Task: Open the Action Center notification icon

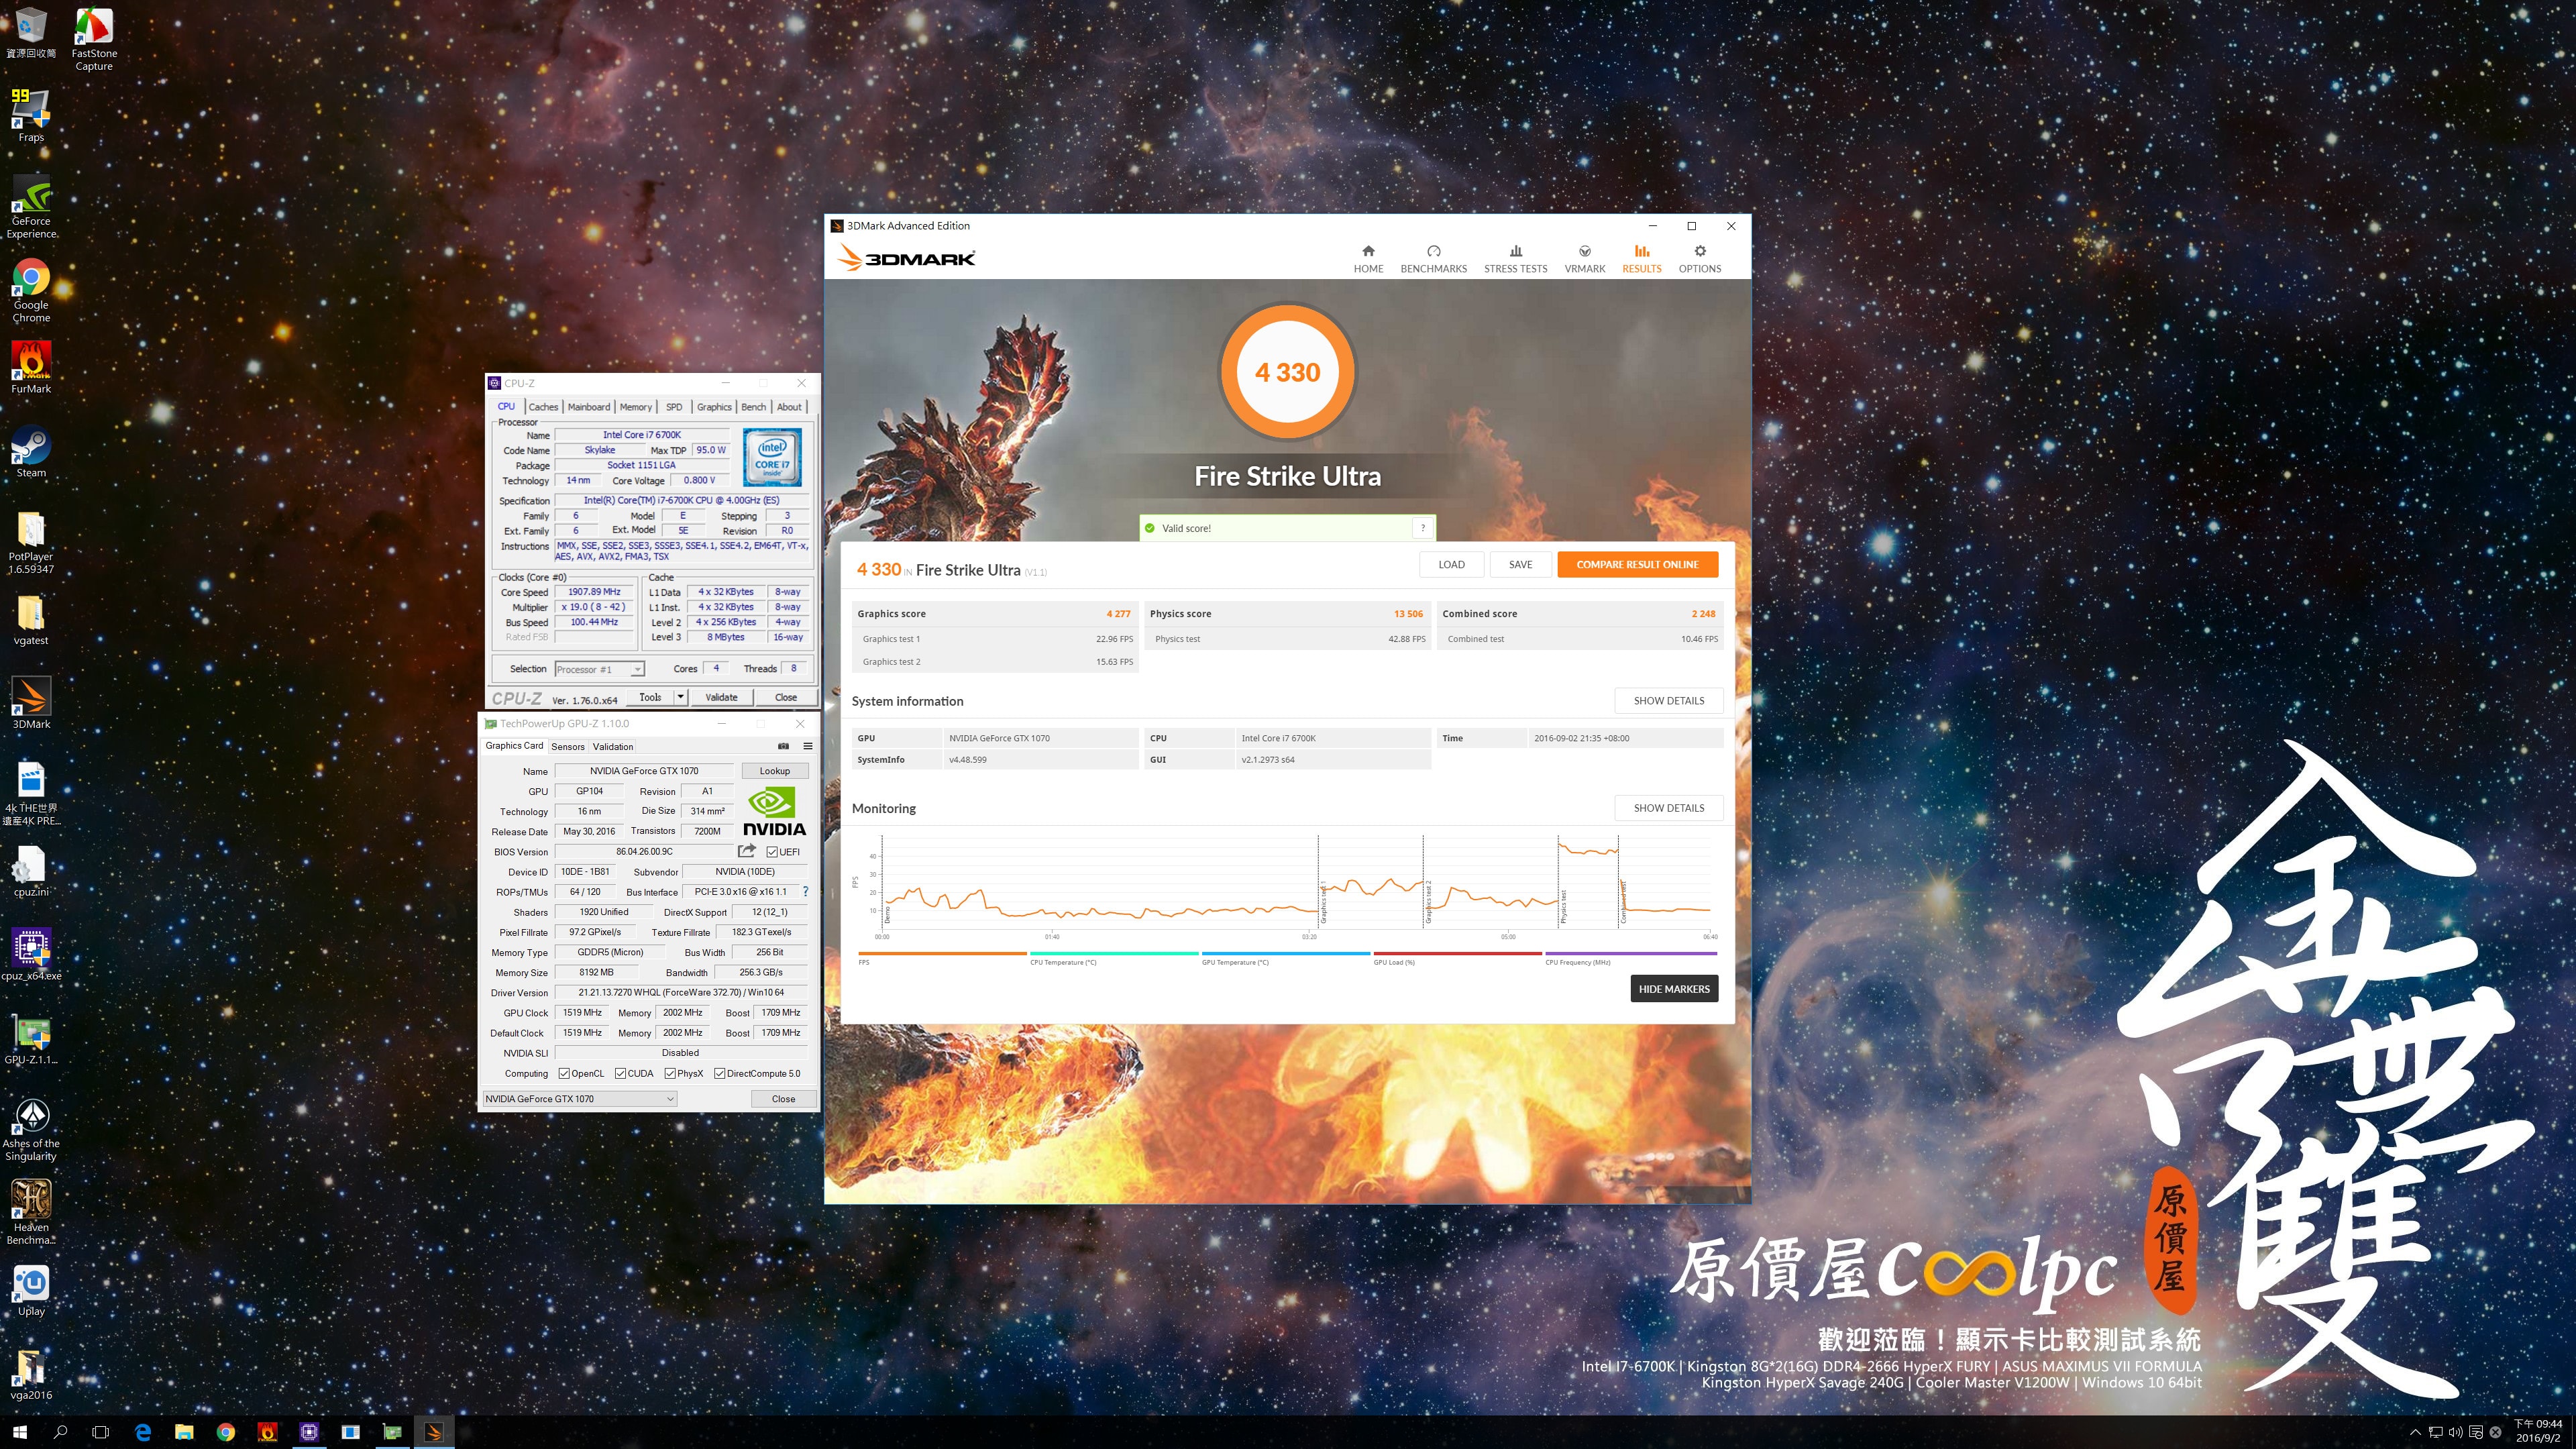Action: 2475,1432
